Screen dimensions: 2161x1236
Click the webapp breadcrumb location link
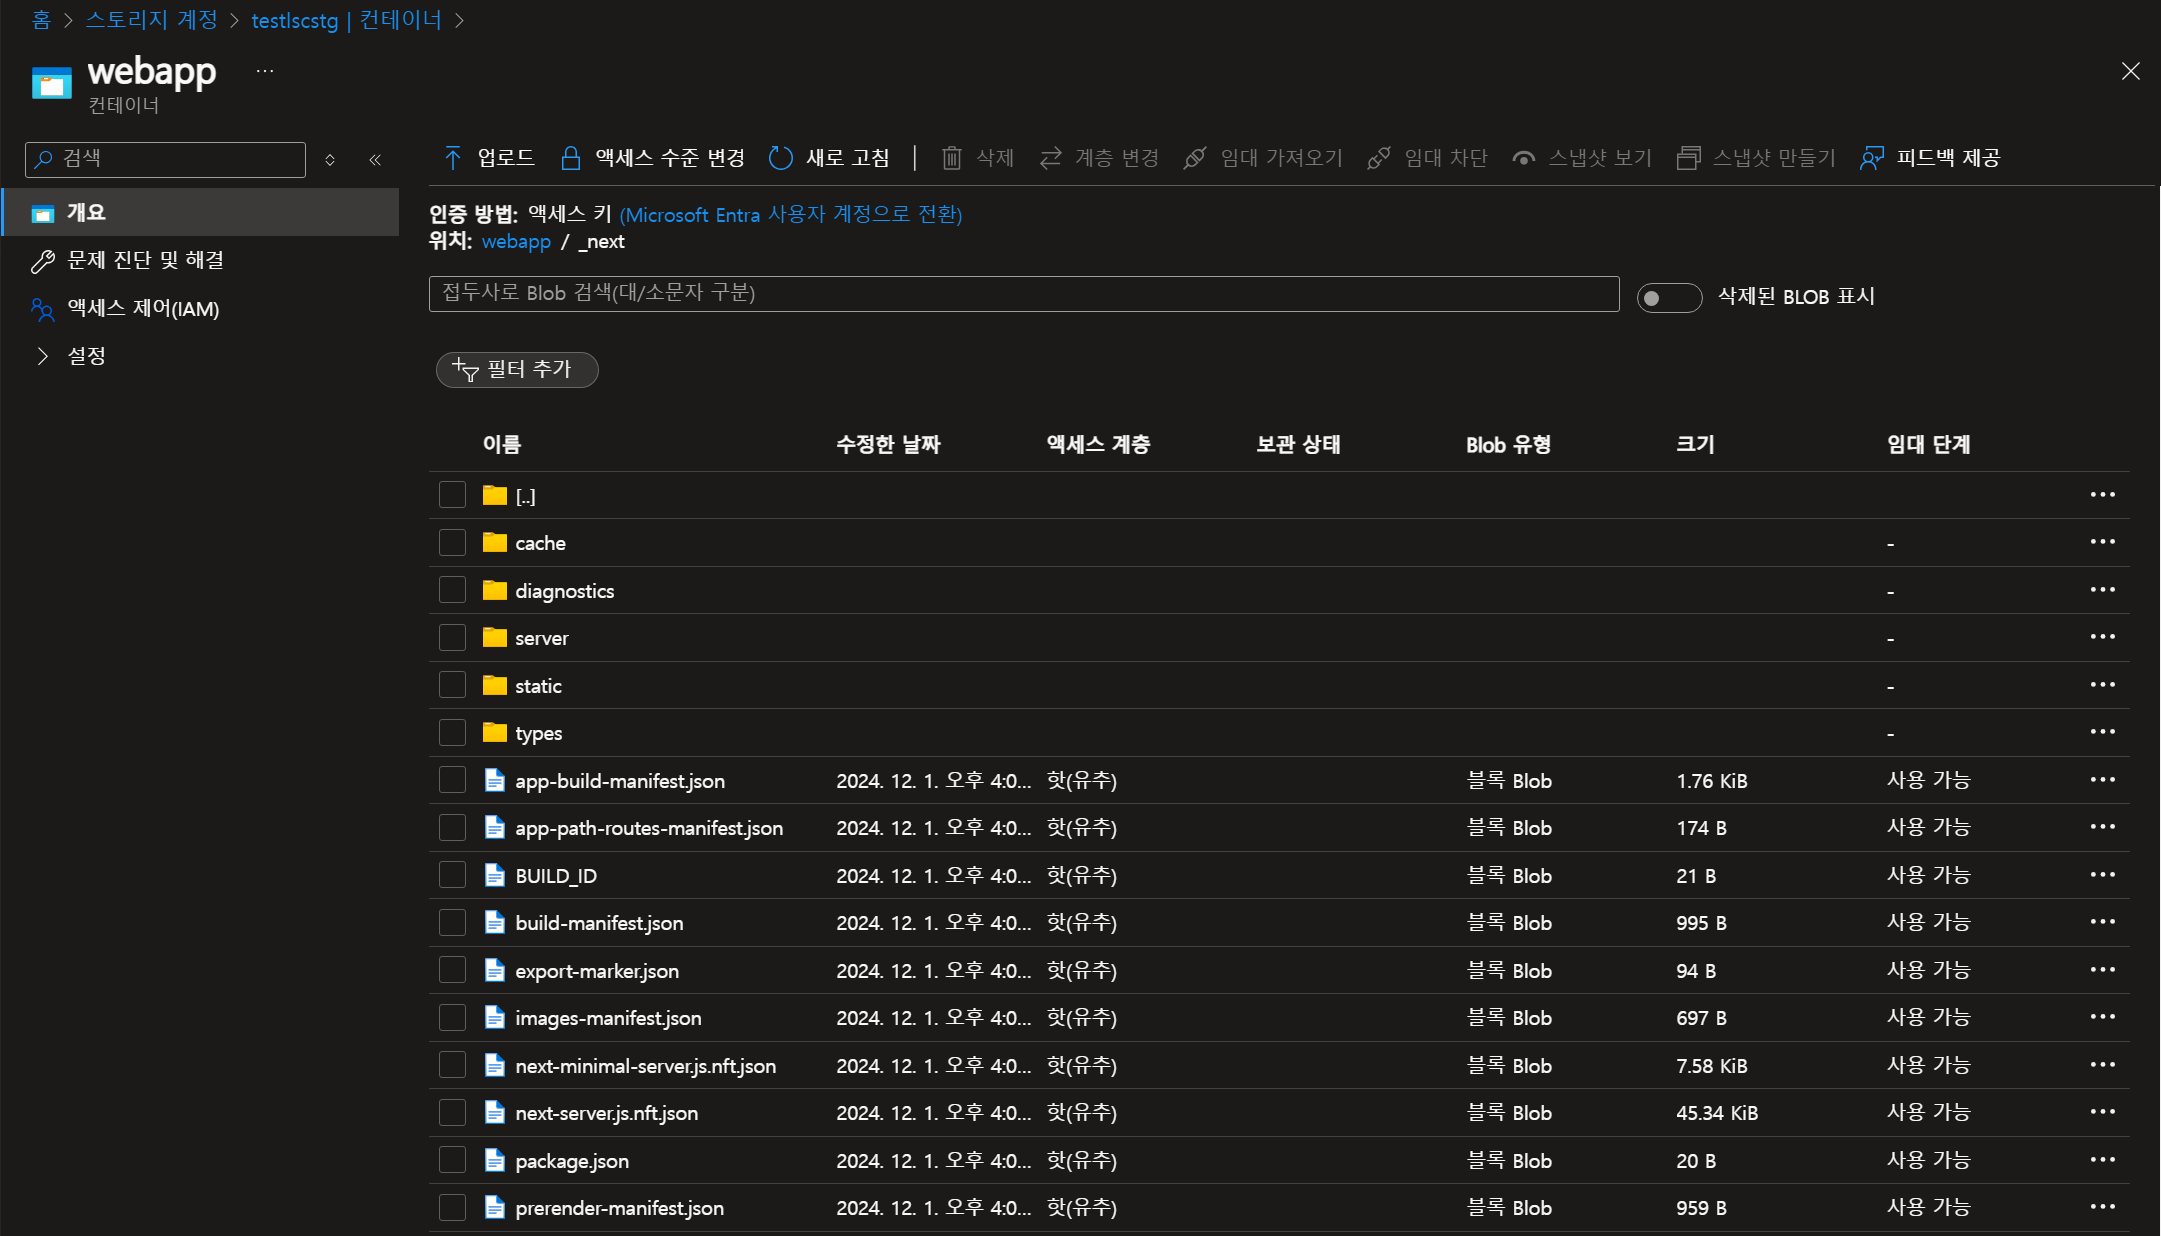click(x=516, y=242)
